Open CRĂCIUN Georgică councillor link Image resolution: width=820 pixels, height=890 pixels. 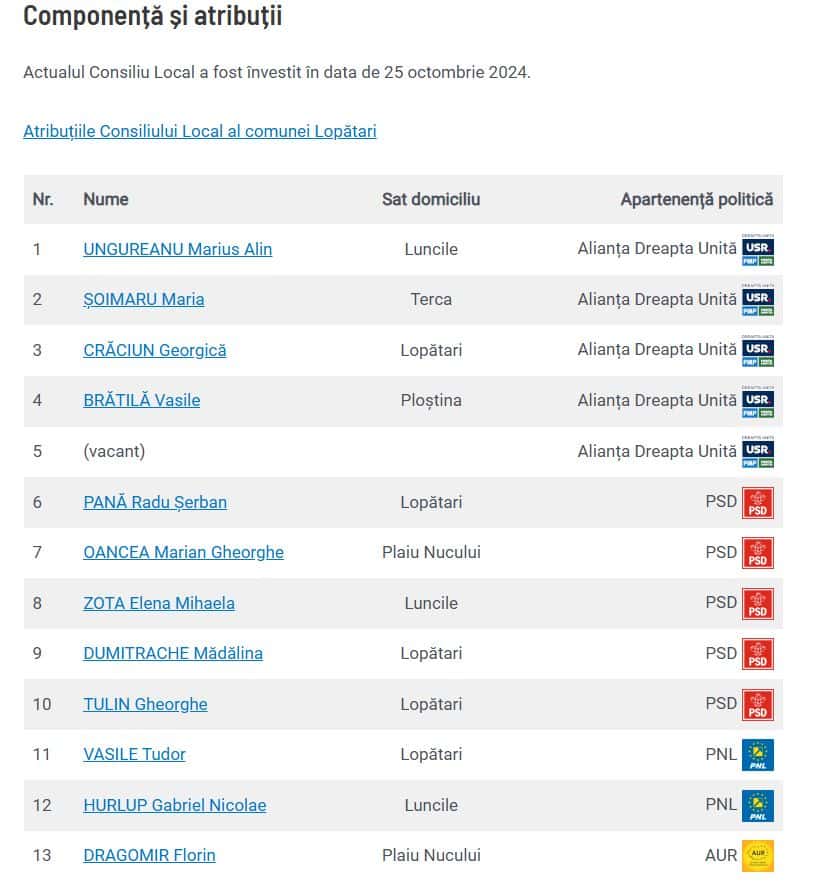(154, 350)
